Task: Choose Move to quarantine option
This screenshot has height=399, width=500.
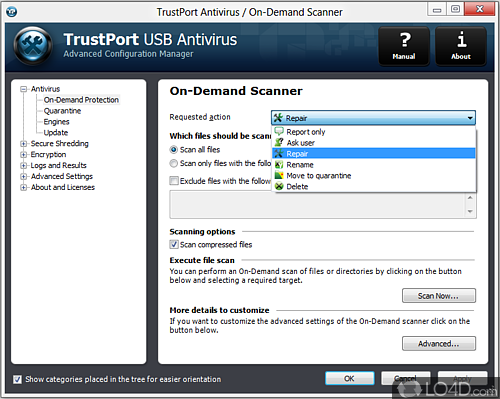Action: point(374,175)
